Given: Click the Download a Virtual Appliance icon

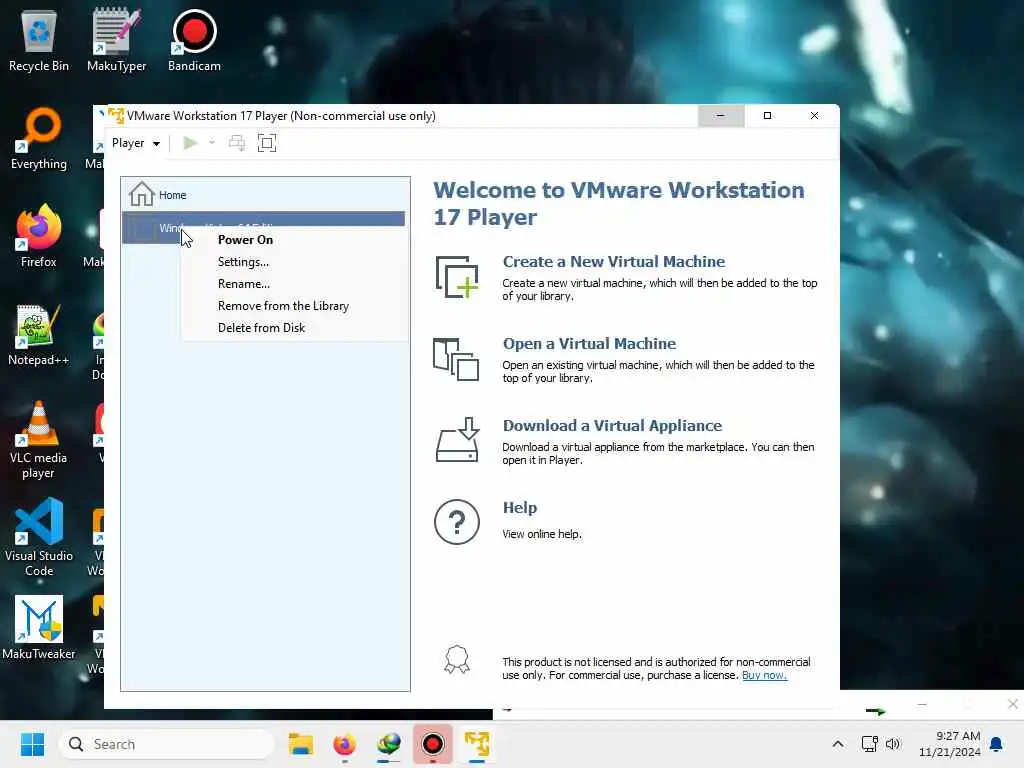Looking at the screenshot, I should 457,440.
